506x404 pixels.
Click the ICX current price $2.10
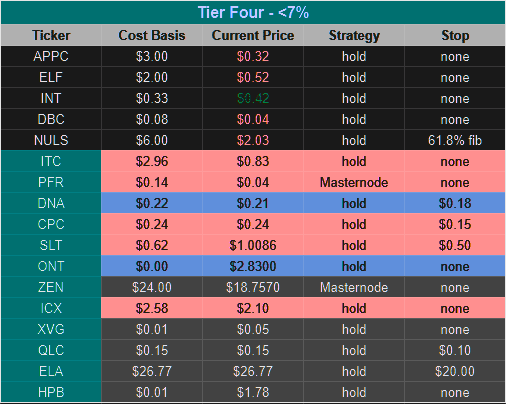[253, 308]
